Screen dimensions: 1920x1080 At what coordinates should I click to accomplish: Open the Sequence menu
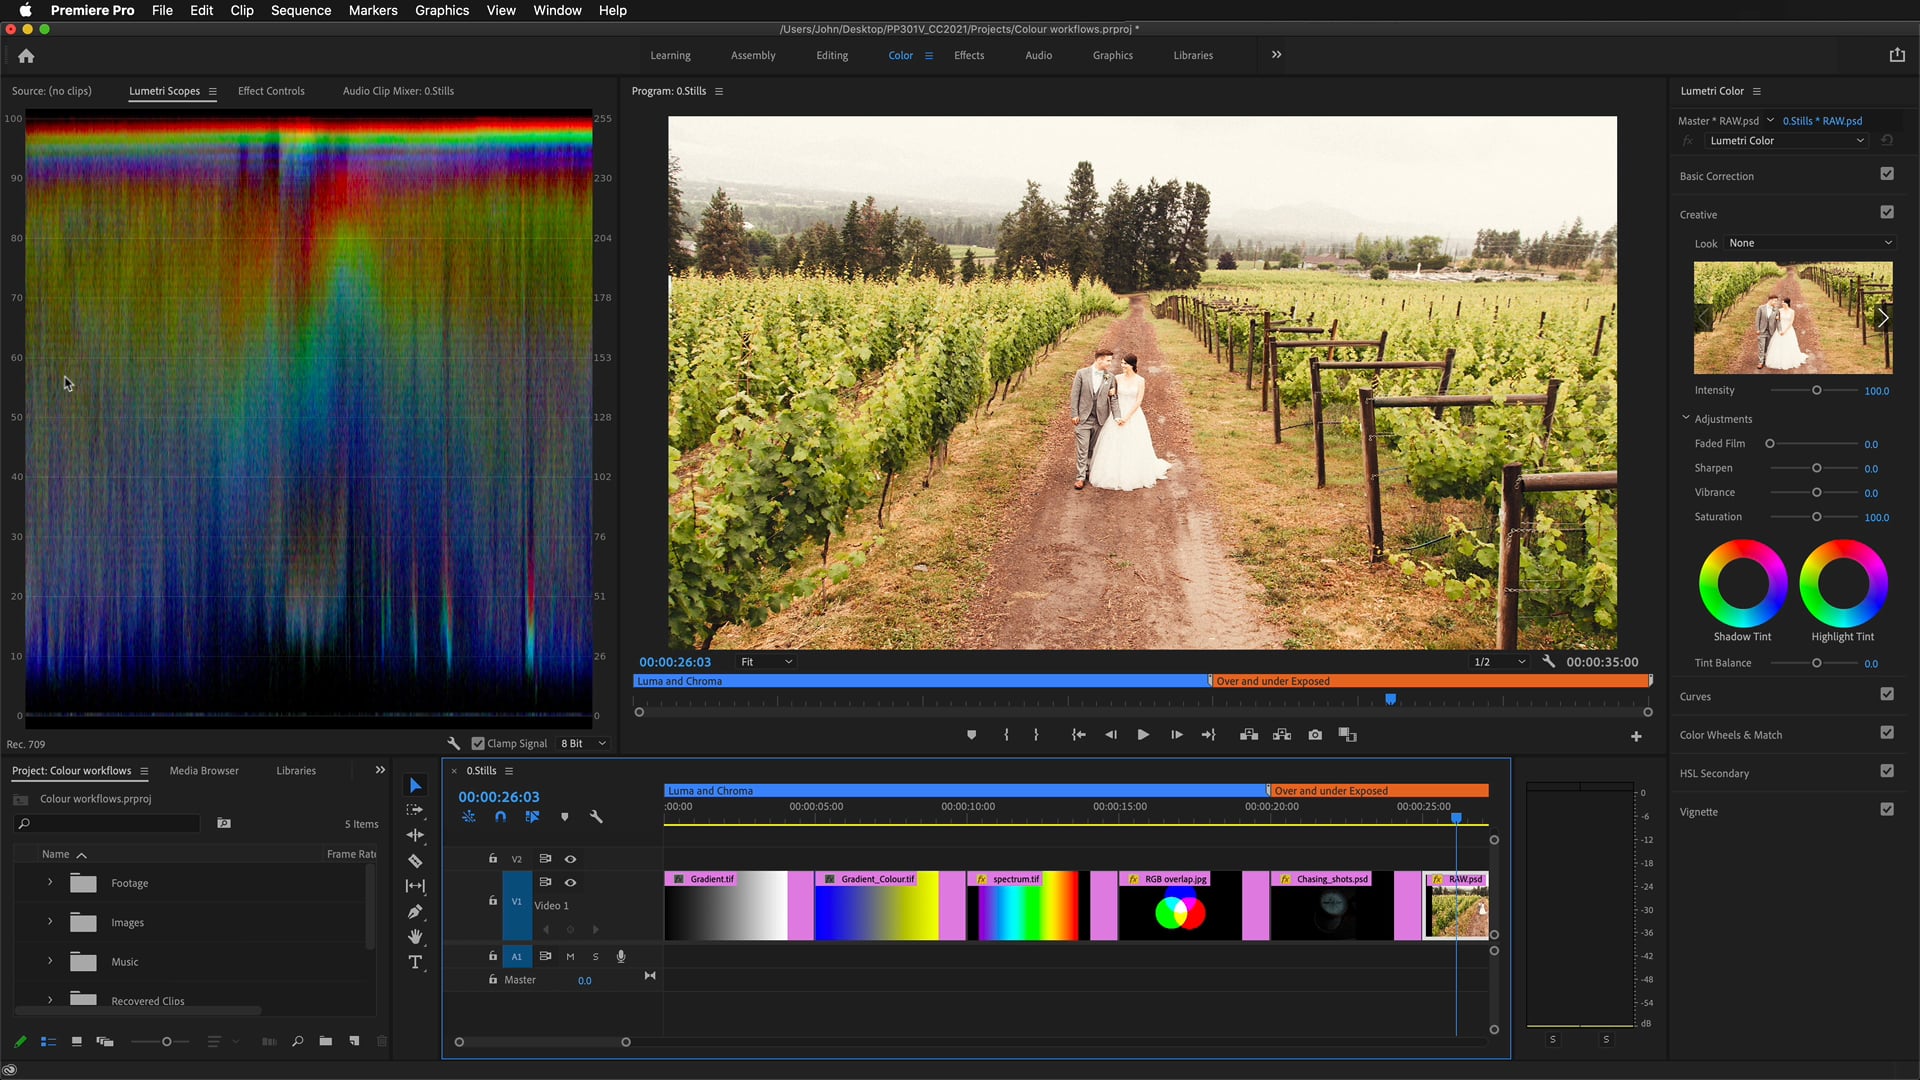[x=301, y=10]
